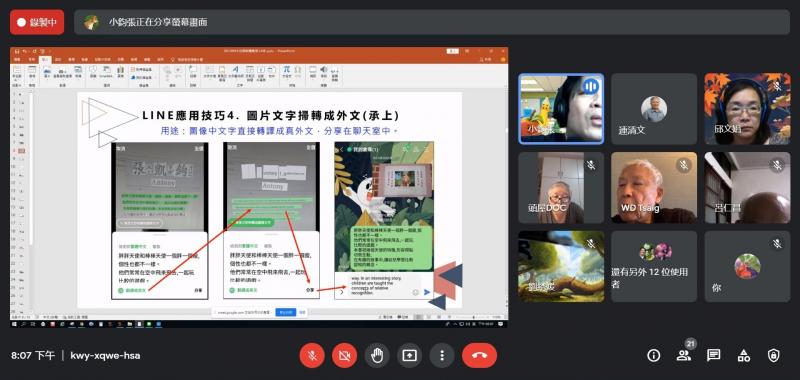The image size is (800, 380).
Task: Open the chat with everyone panel
Action: click(x=714, y=356)
